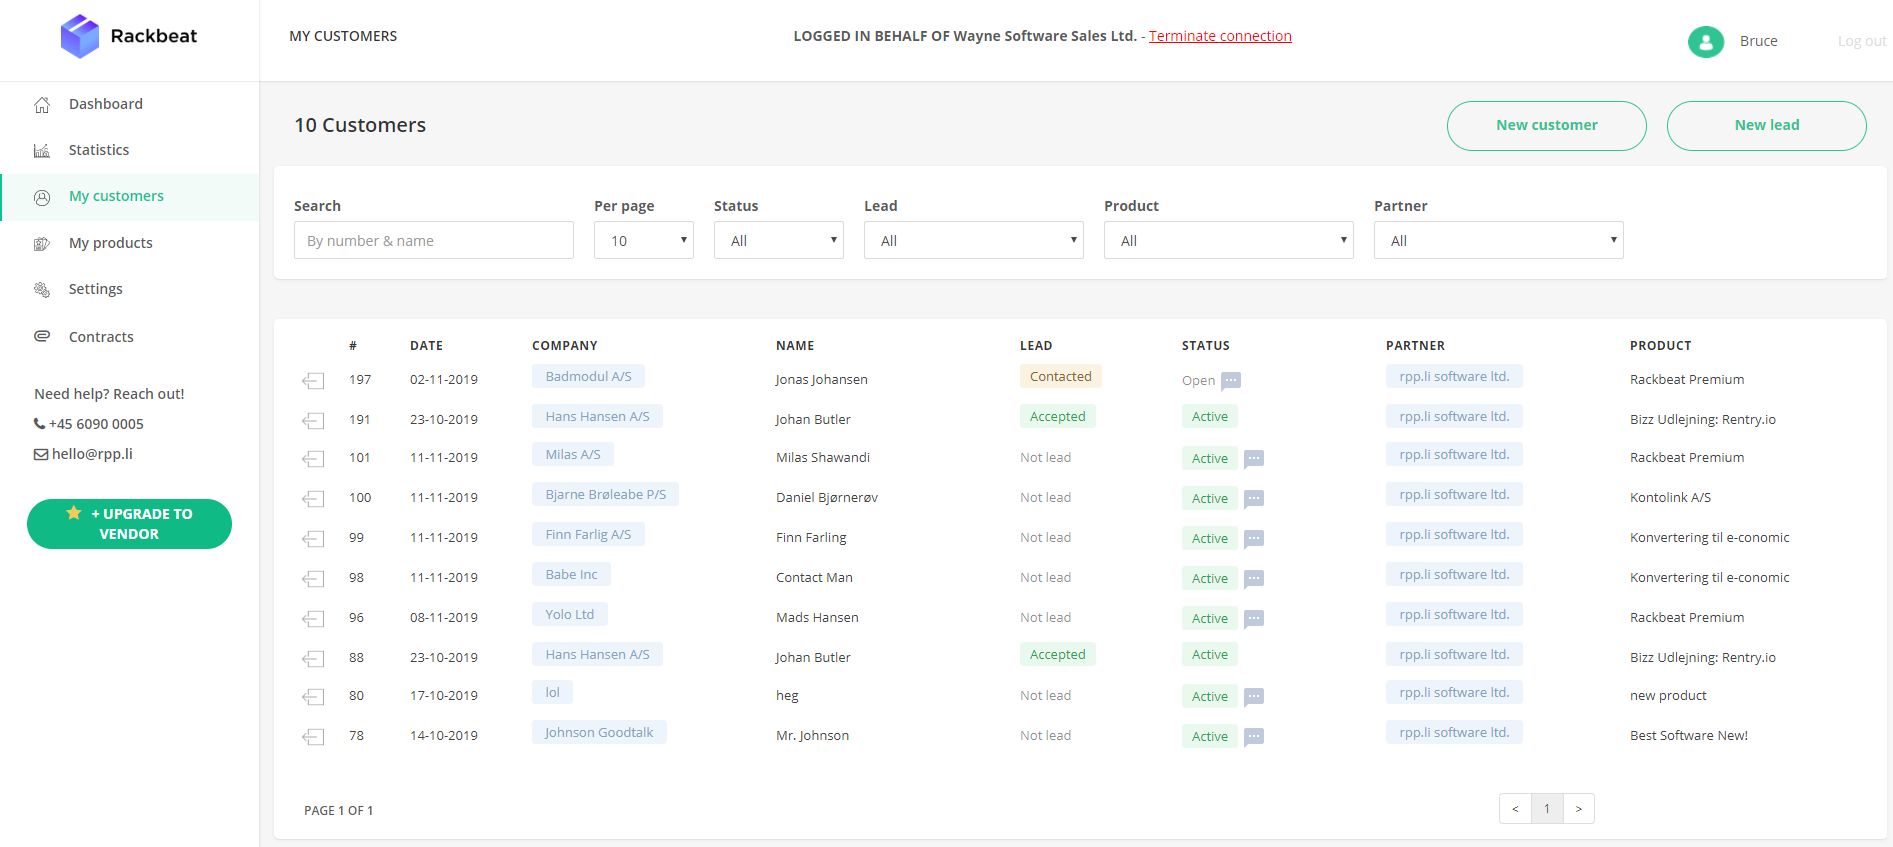
Task: Open Badmodul A/S company tag
Action: [588, 377]
